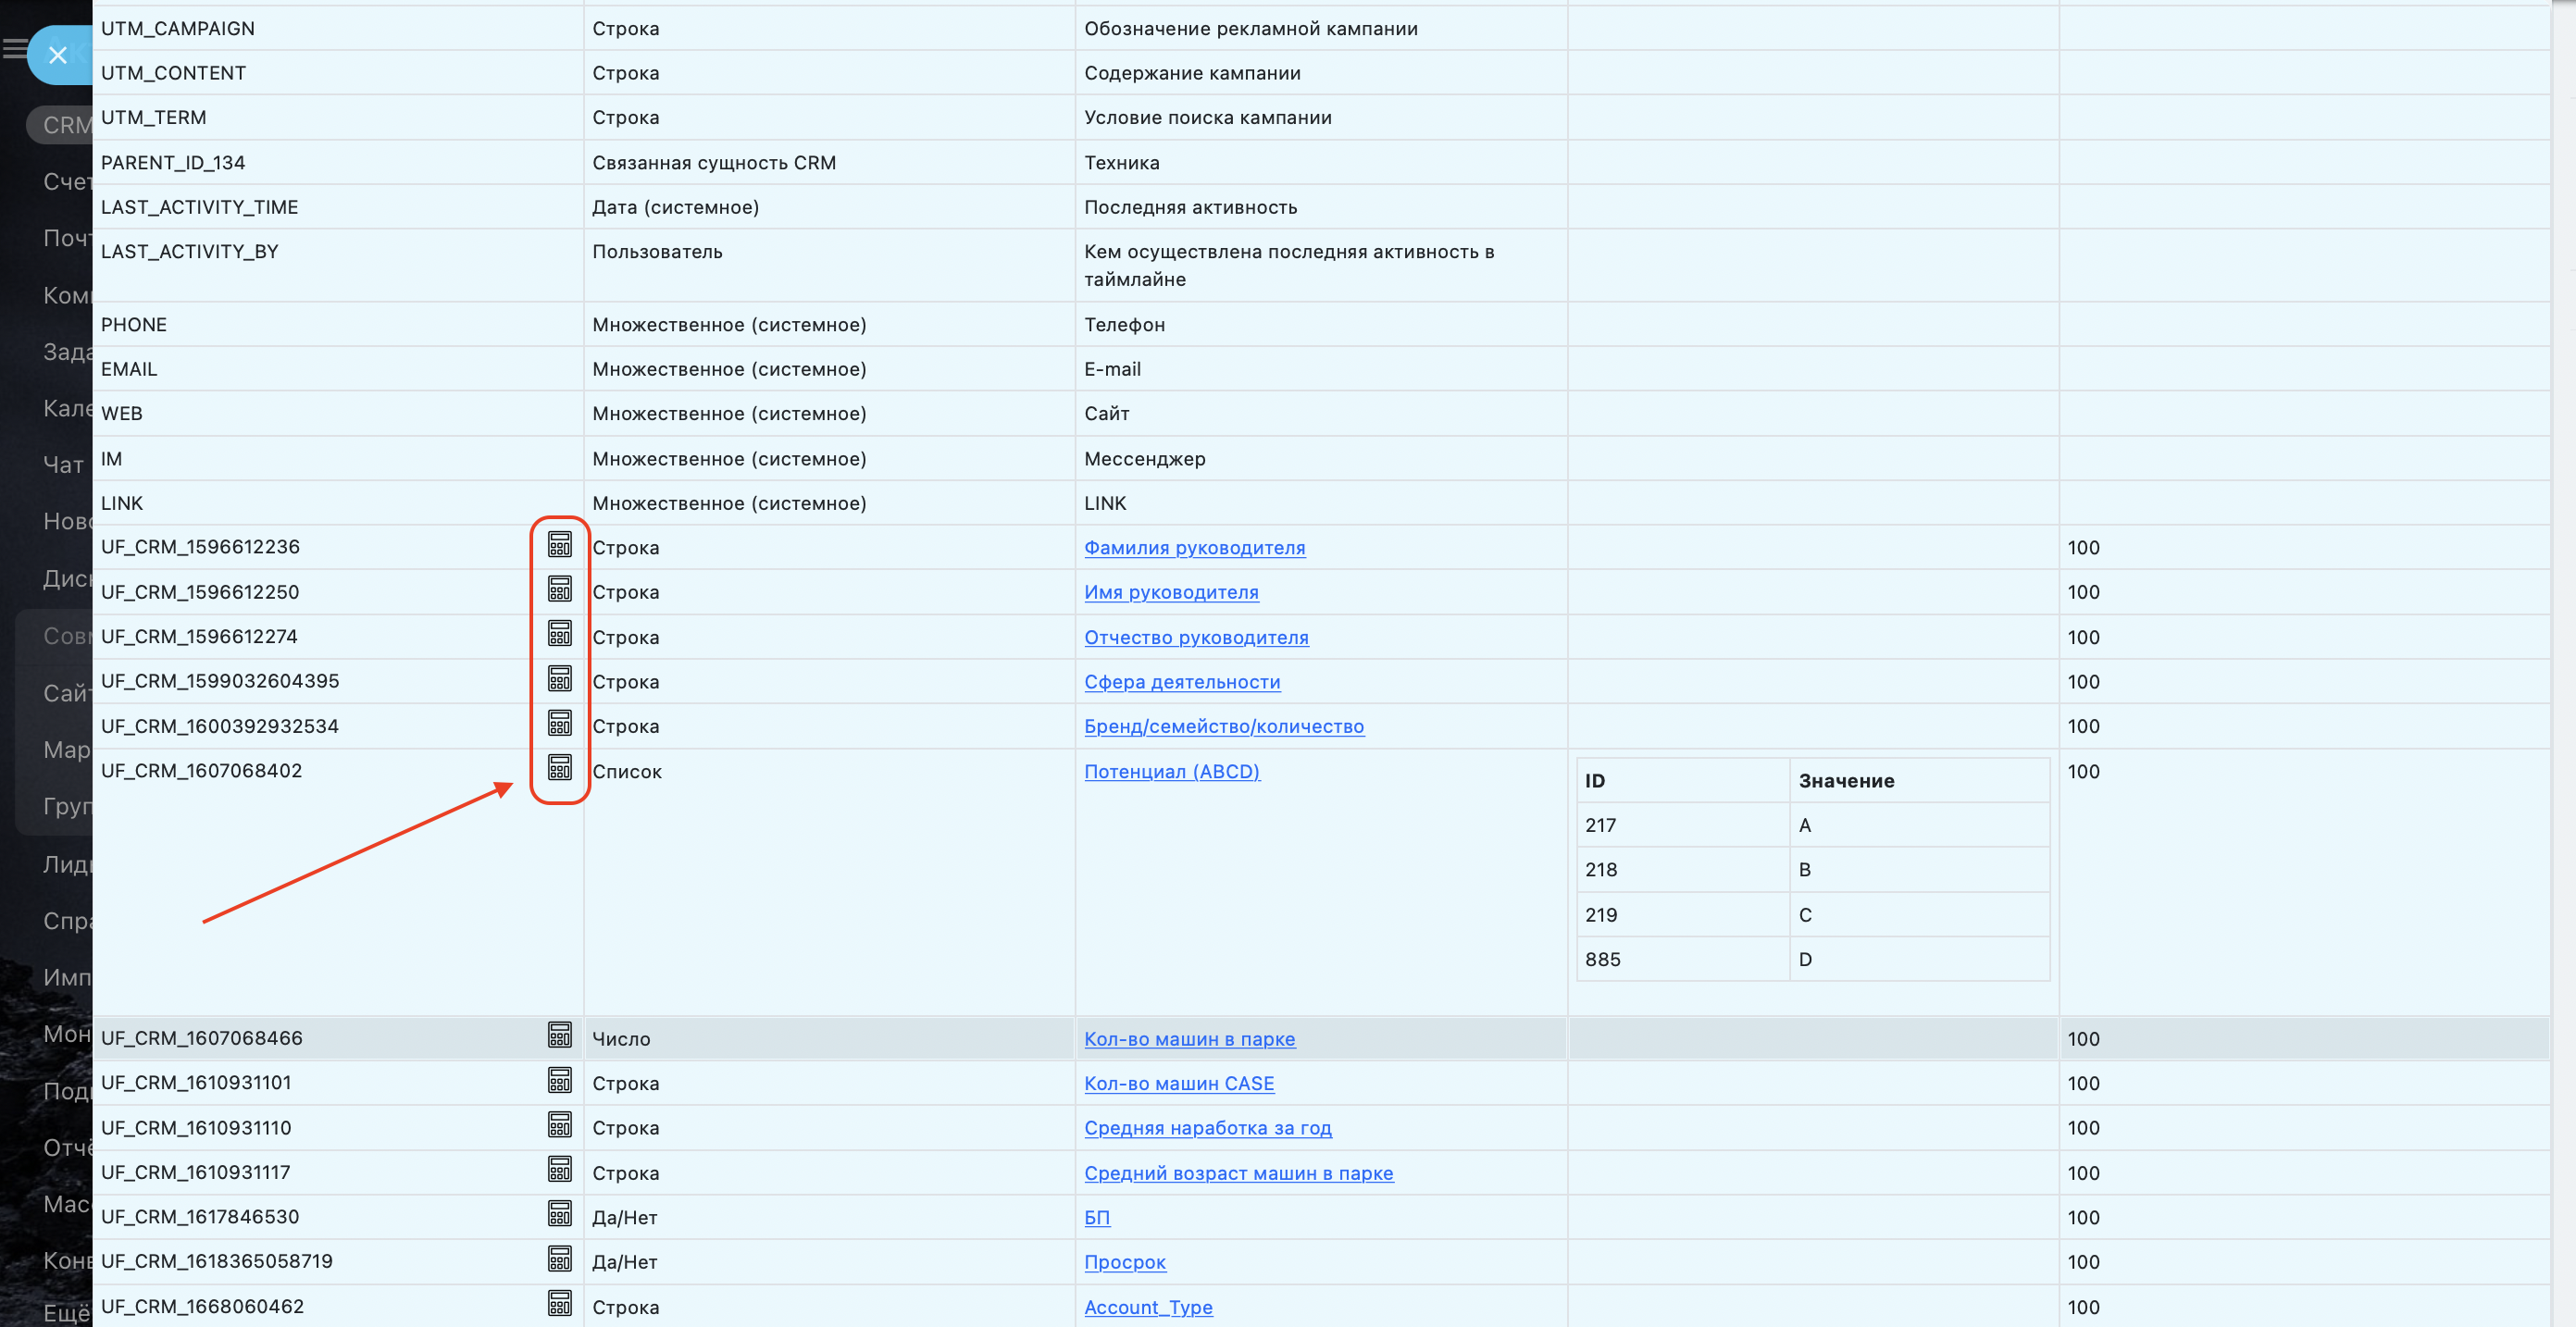Image resolution: width=2576 pixels, height=1327 pixels.
Task: Click the Account_Type field link
Action: pos(1148,1306)
